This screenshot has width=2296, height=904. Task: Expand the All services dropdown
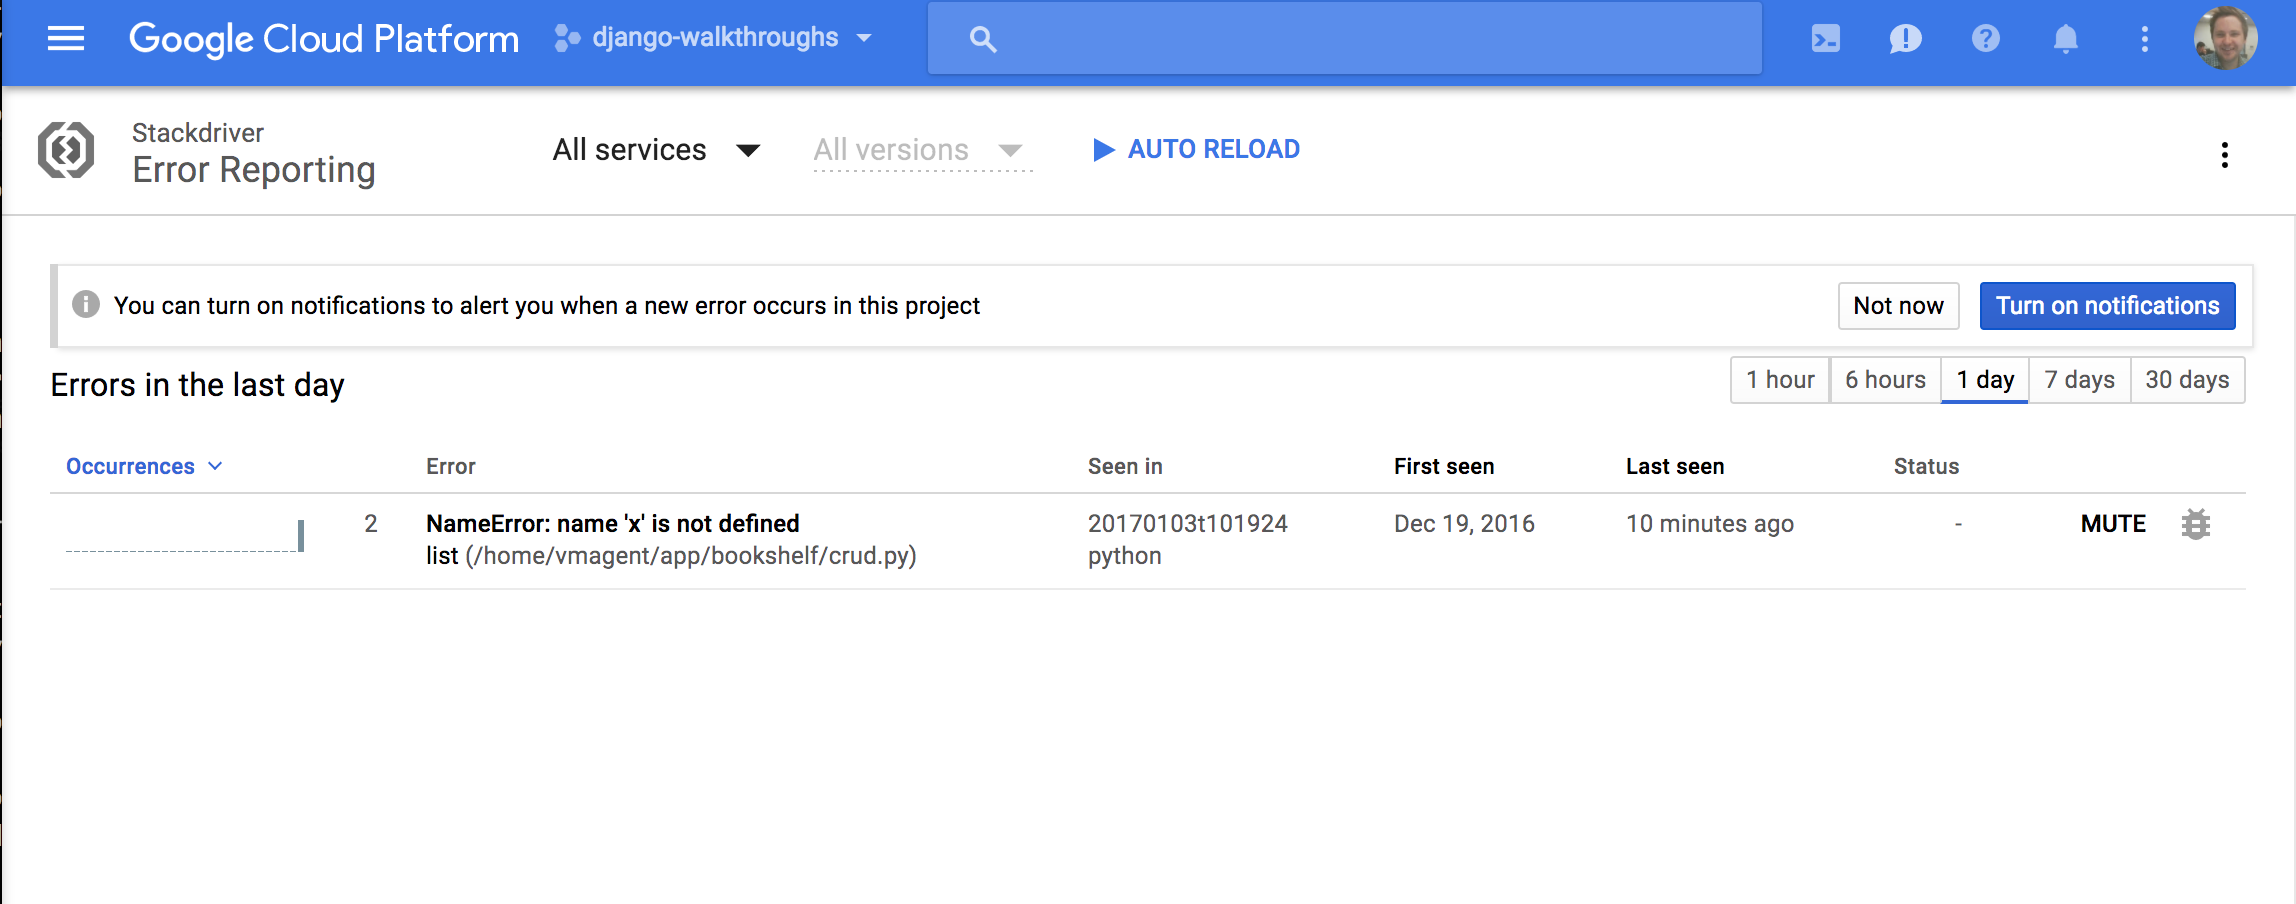656,150
